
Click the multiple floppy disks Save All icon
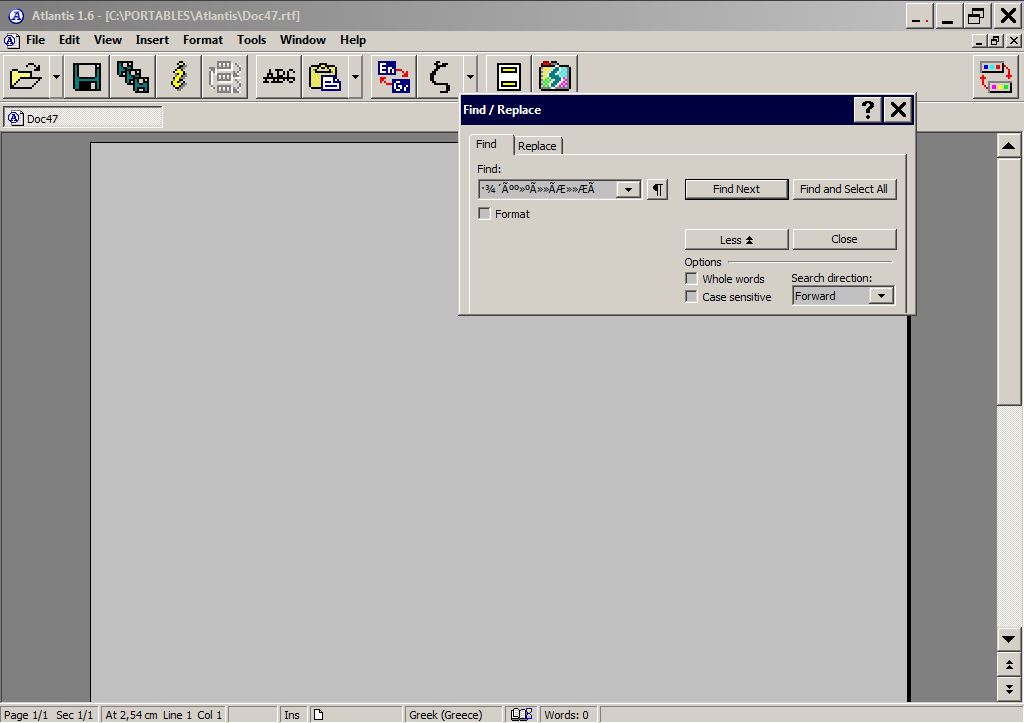(133, 77)
